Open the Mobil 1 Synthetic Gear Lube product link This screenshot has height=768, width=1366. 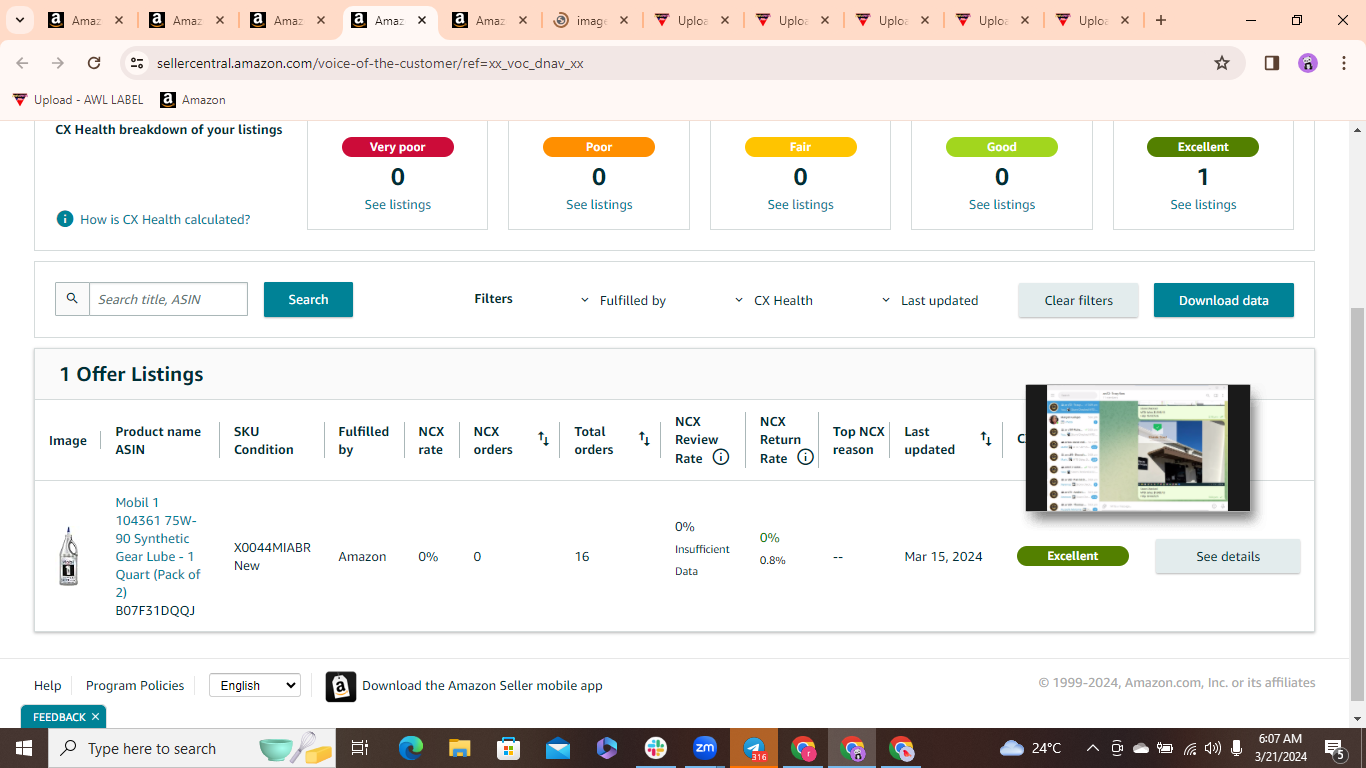[158, 547]
